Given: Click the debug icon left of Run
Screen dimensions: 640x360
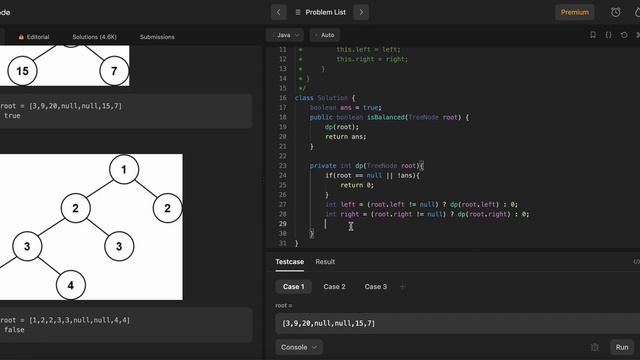Looking at the screenshot, I should [x=594, y=347].
